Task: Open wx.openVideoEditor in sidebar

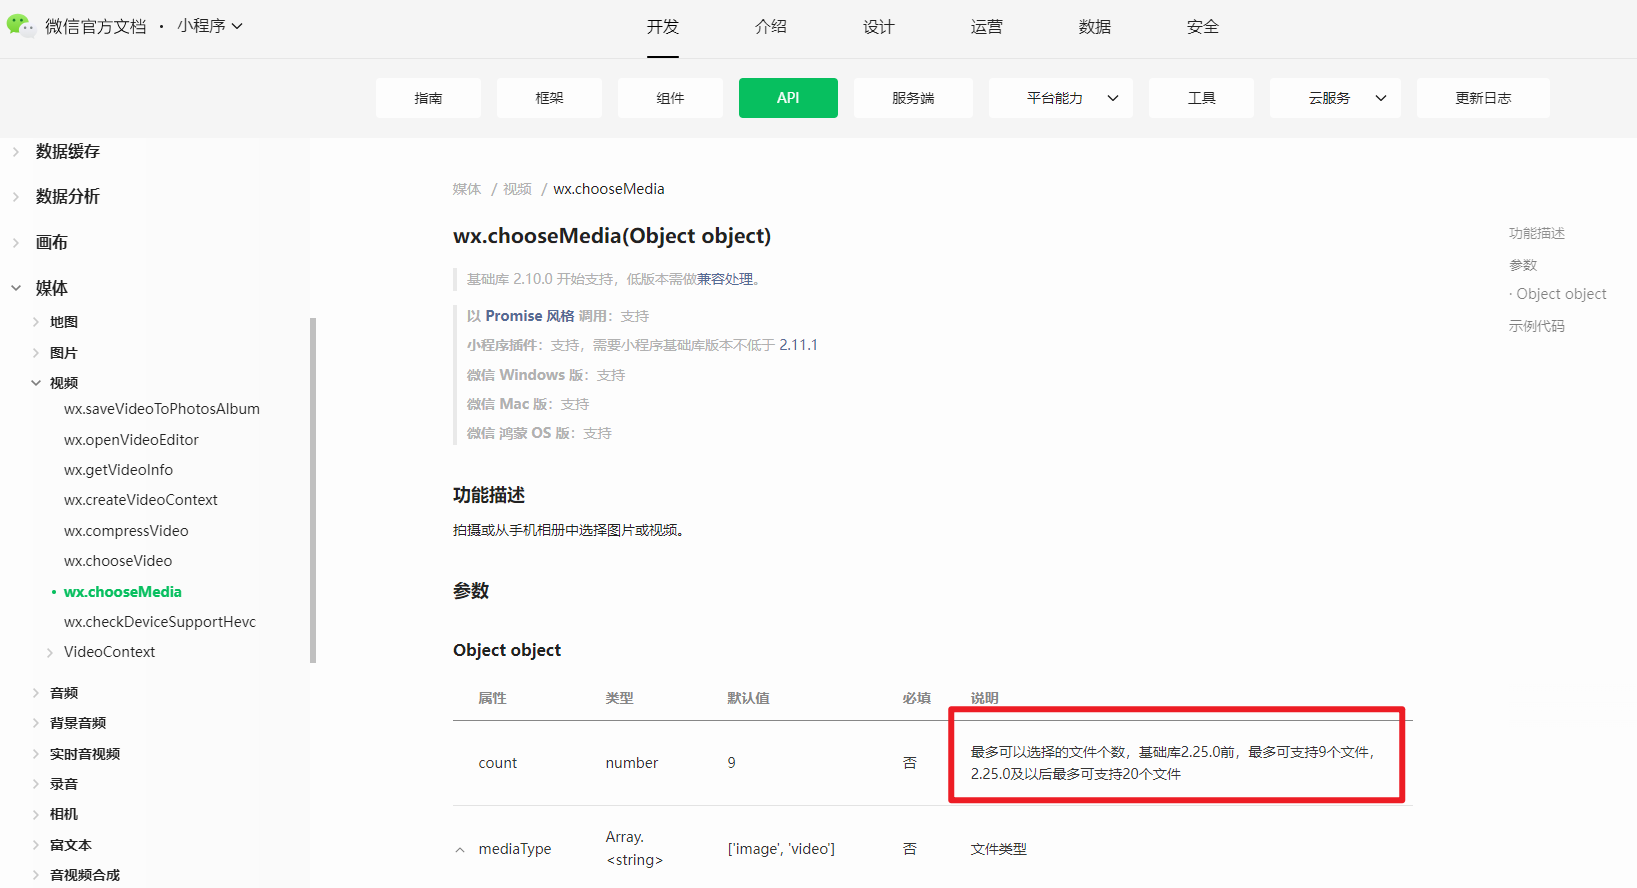Action: (x=131, y=440)
